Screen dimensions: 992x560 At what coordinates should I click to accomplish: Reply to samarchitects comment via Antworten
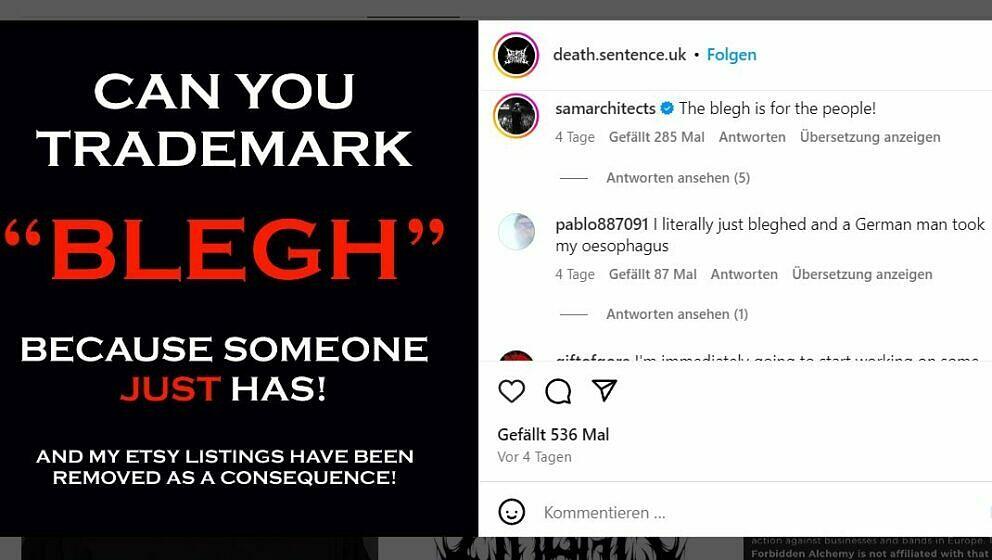(x=751, y=137)
